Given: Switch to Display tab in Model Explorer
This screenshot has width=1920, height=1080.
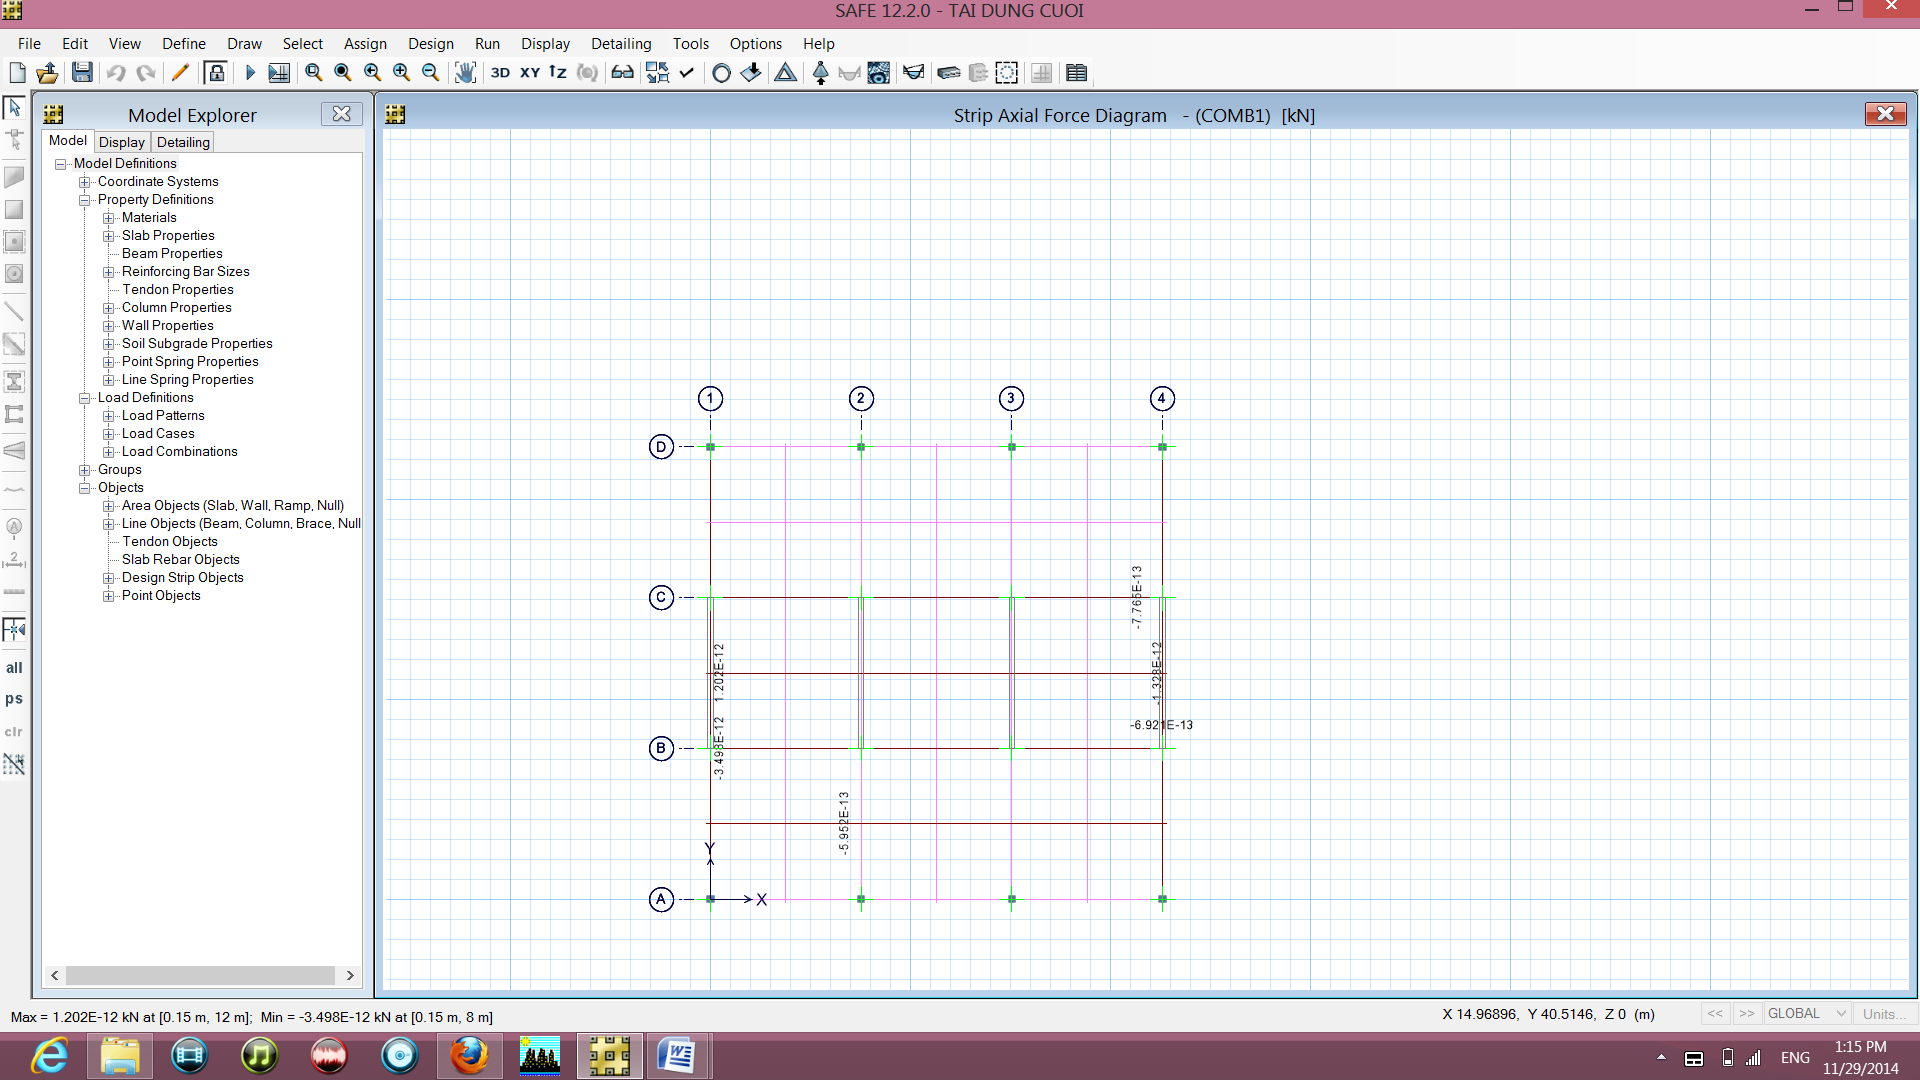Looking at the screenshot, I should [122, 142].
